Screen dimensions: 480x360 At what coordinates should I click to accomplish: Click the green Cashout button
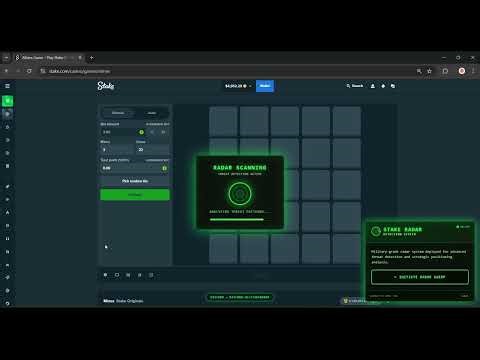coord(135,195)
